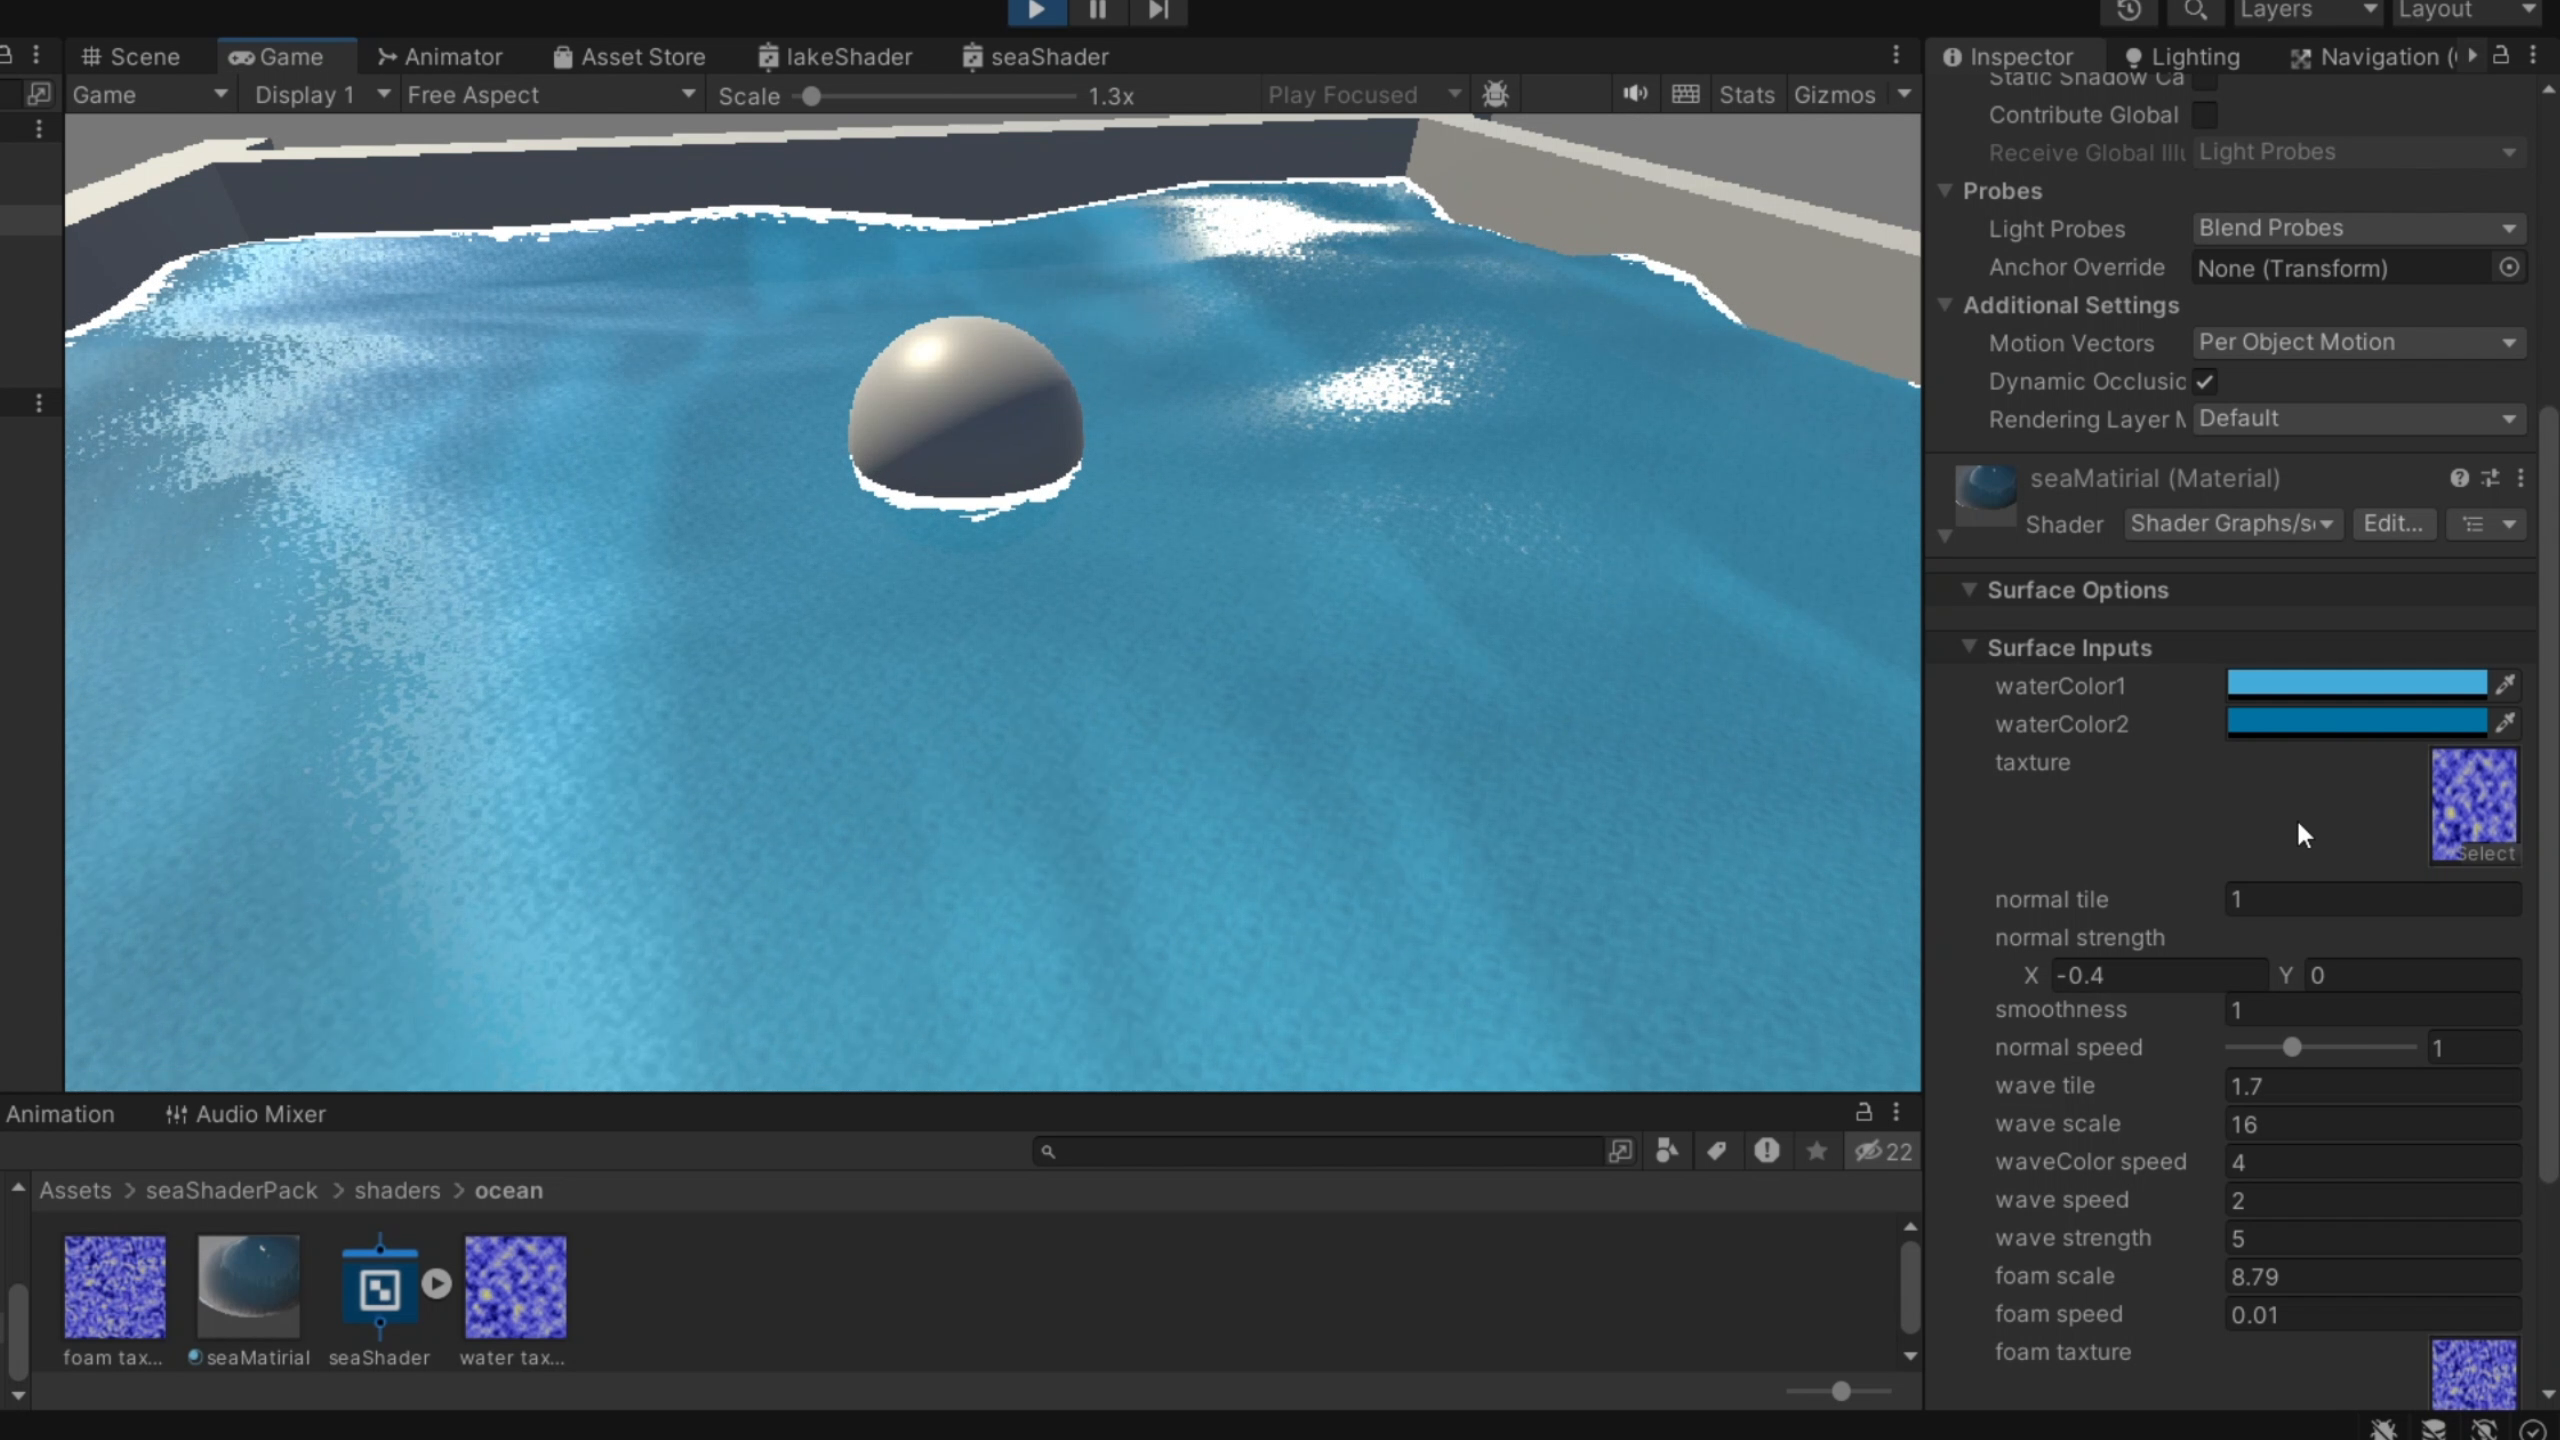Click the Pause button in the top toolbar
The image size is (2560, 1440).
(x=1097, y=10)
